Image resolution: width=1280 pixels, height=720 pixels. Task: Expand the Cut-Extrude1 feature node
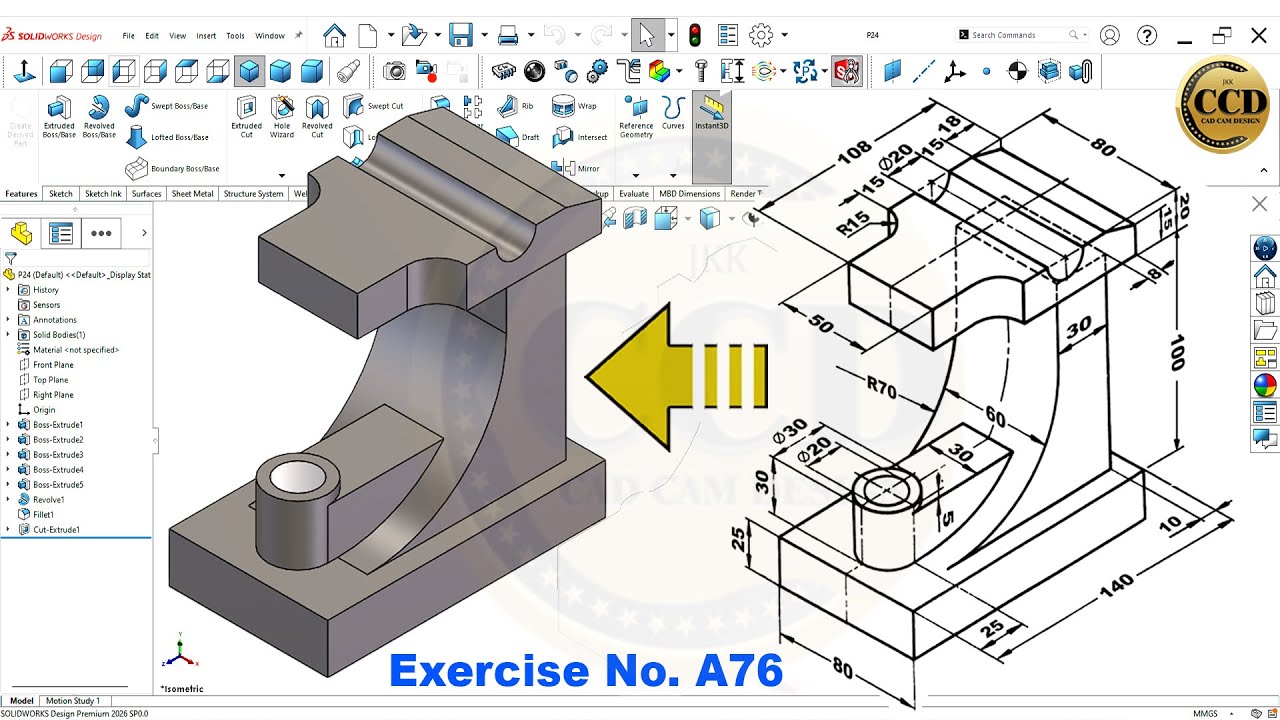(x=8, y=530)
